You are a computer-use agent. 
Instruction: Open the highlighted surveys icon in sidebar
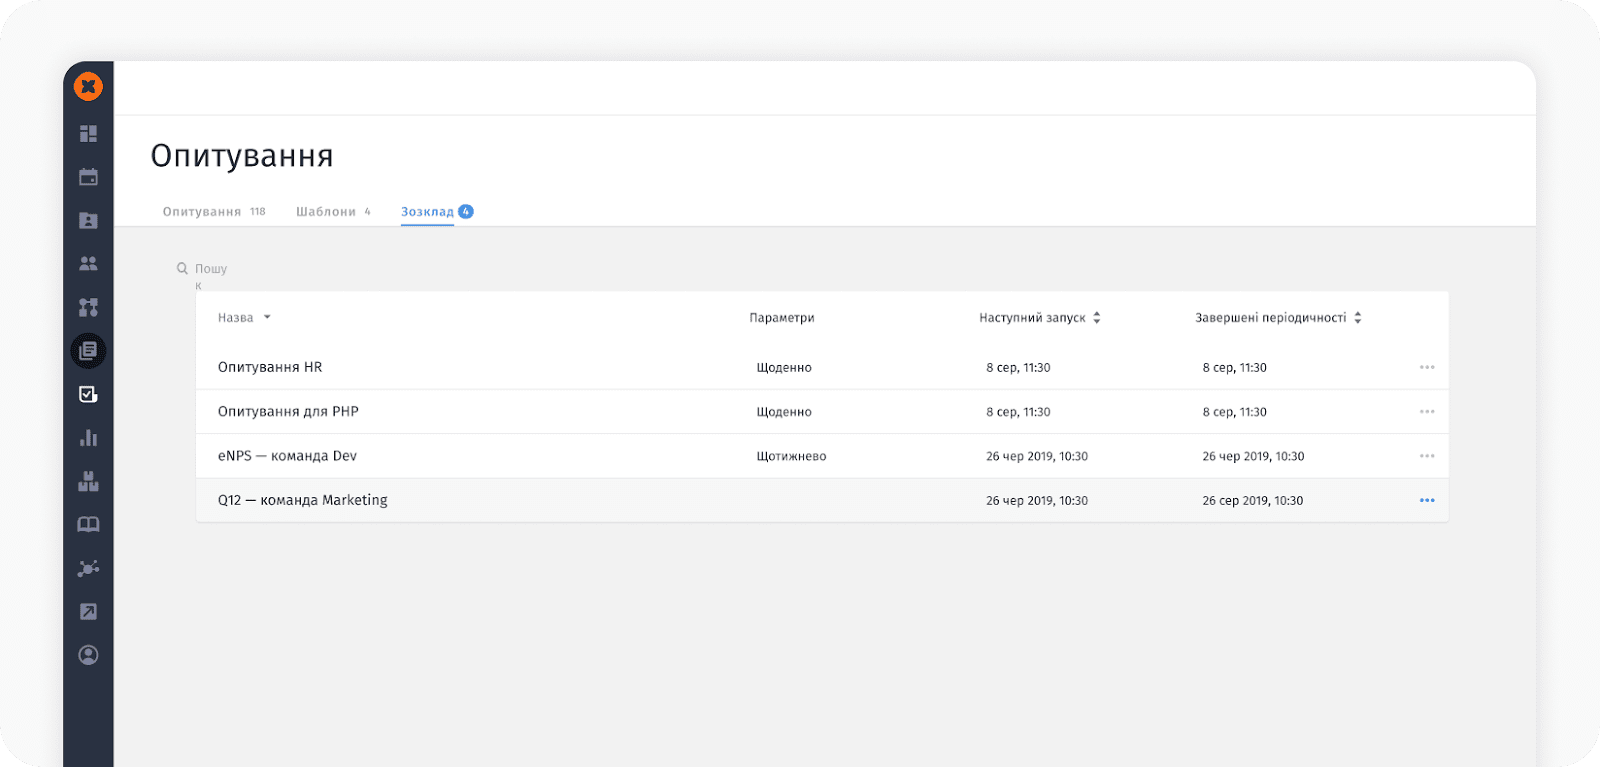coord(88,351)
